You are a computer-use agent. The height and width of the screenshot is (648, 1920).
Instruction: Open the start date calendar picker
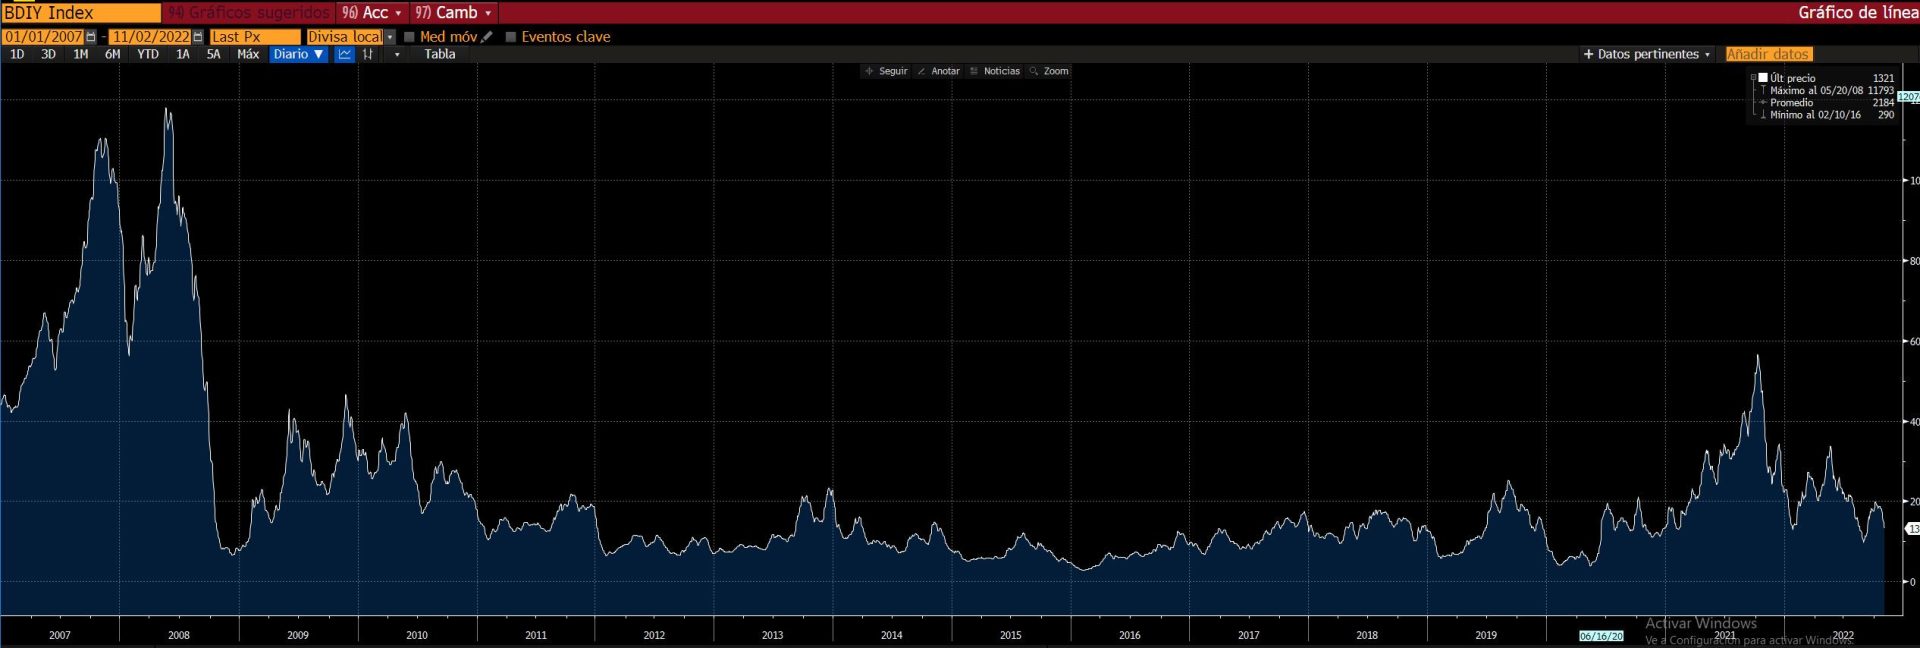click(x=91, y=37)
